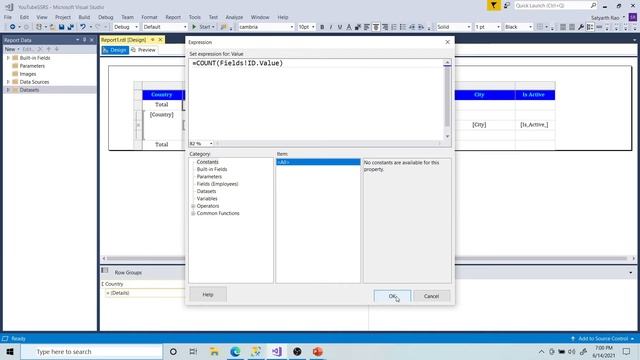Select the Parameters category in Expression dialog

[x=209, y=177]
